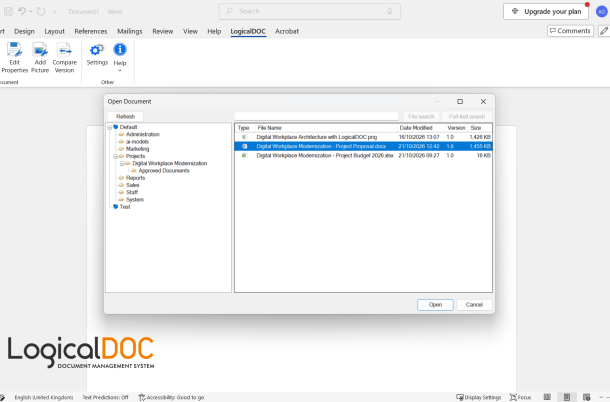610x402 pixels.
Task: Click the blue Help info icon
Action: pyautogui.click(x=120, y=49)
